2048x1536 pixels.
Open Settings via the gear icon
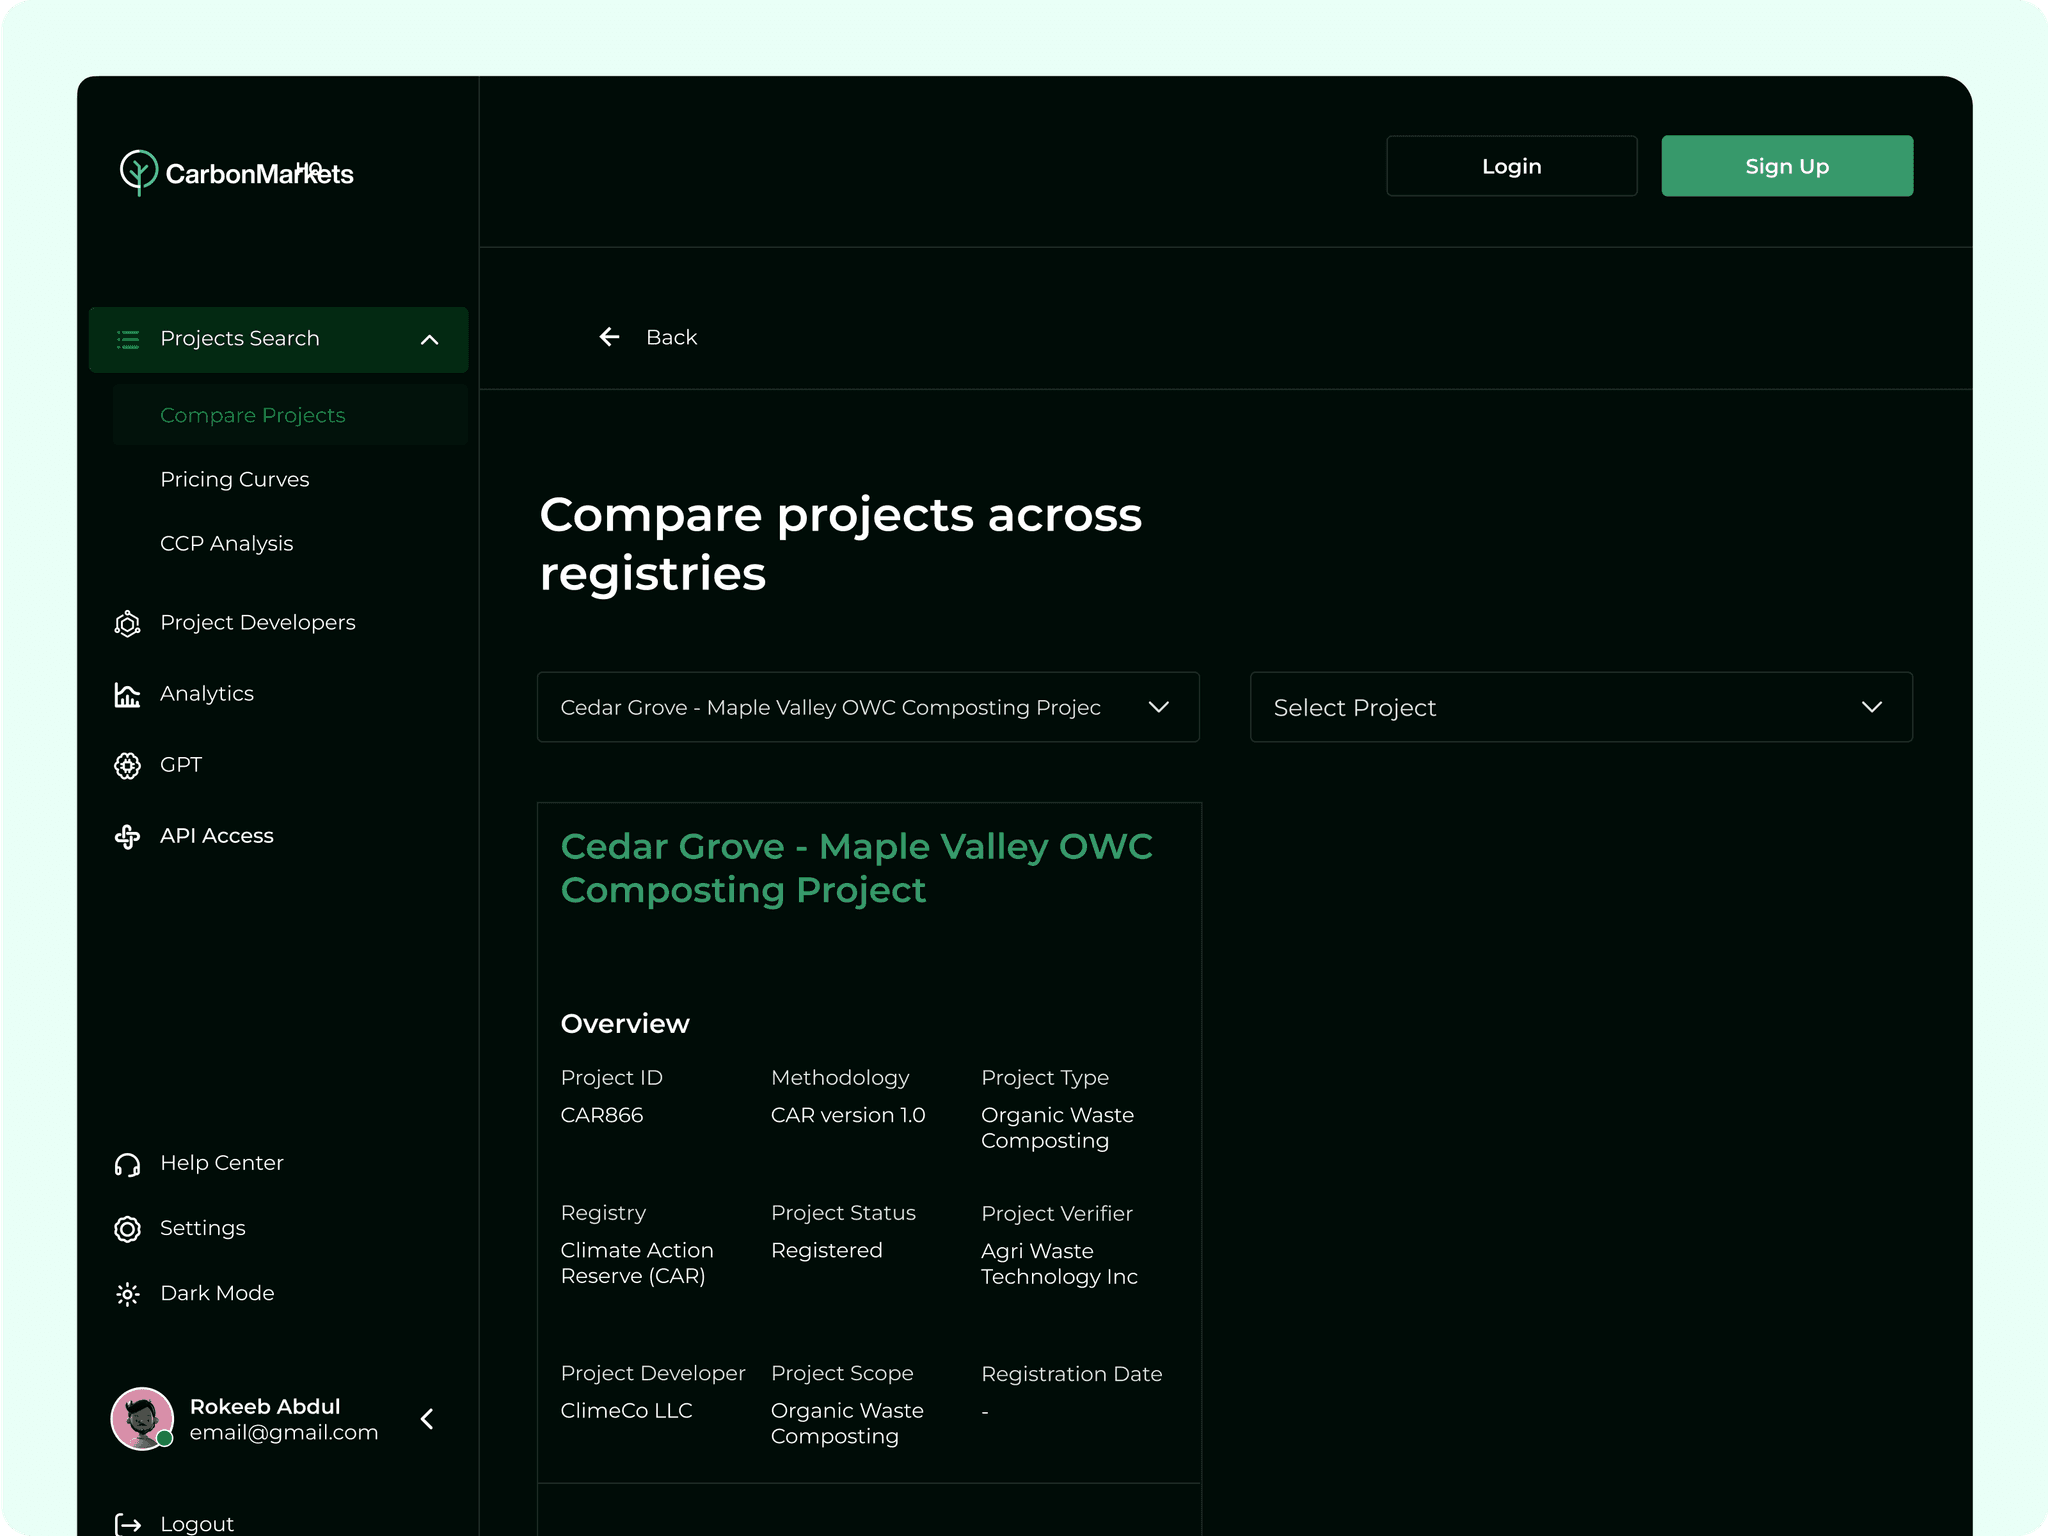pos(127,1229)
